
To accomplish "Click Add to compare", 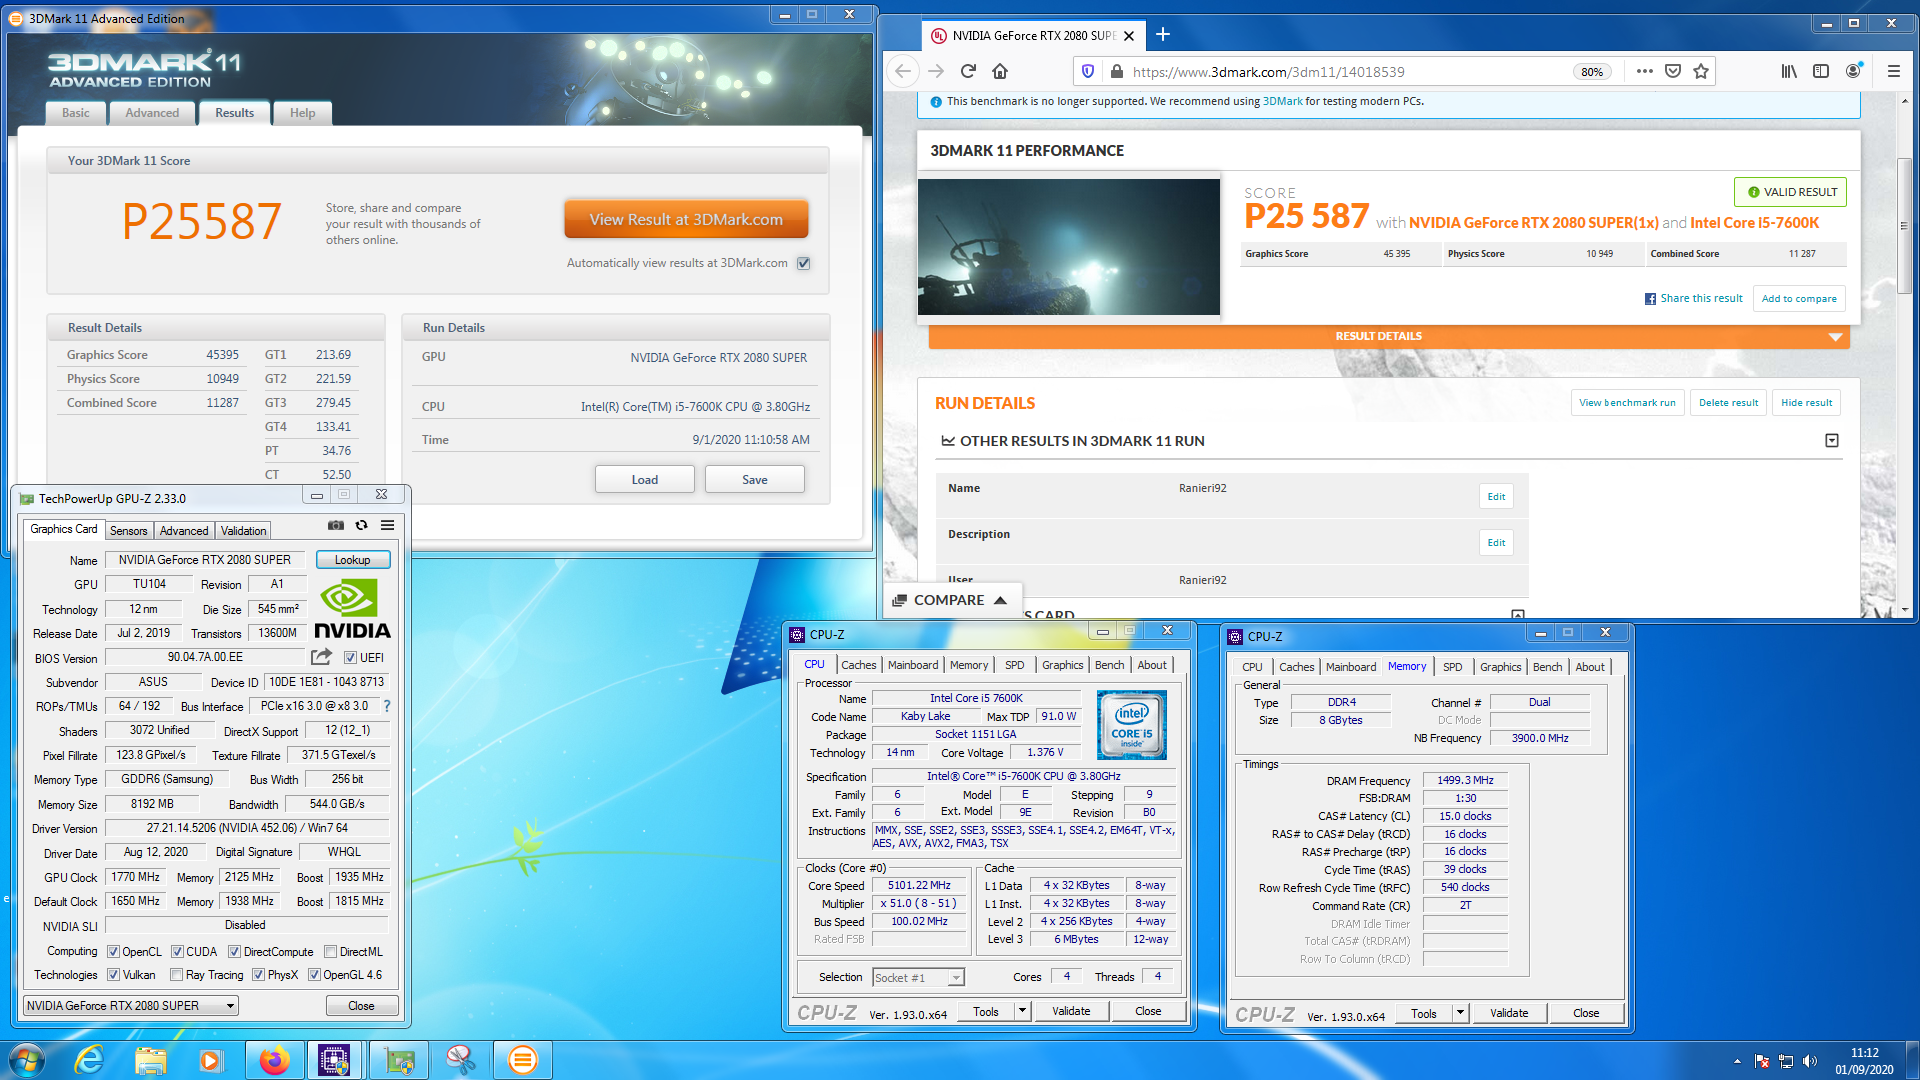I will pos(1799,299).
